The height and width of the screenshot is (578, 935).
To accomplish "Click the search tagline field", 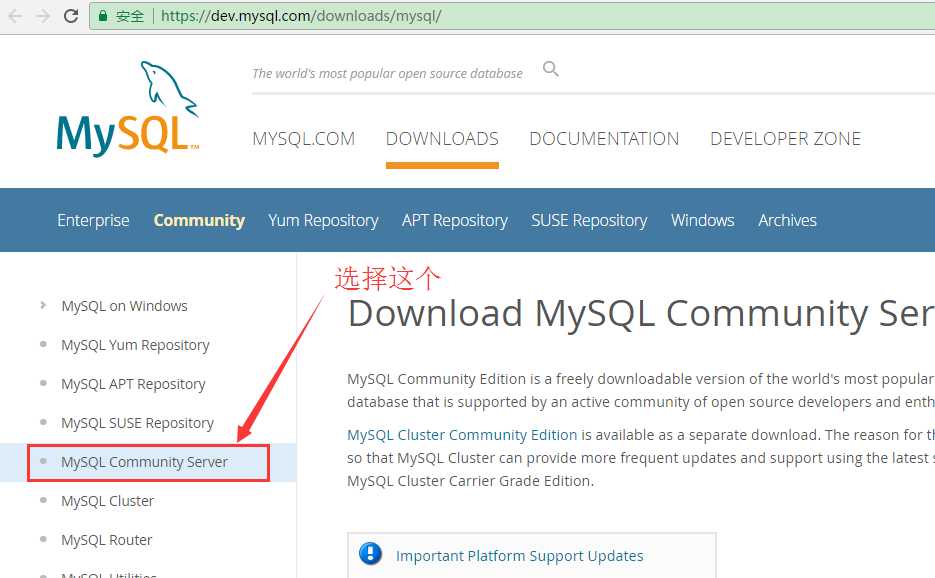I will click(387, 73).
